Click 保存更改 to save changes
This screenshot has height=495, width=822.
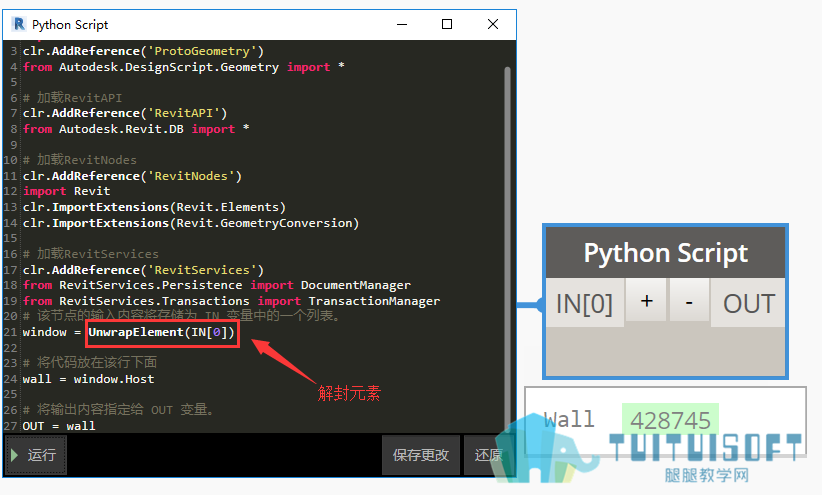click(420, 455)
